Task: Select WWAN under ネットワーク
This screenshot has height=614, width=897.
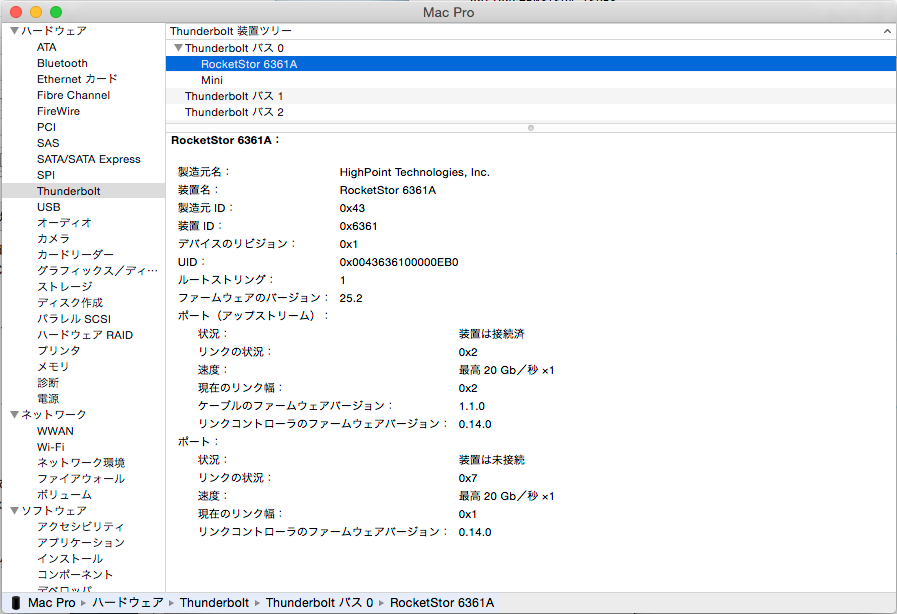Action: (x=55, y=431)
